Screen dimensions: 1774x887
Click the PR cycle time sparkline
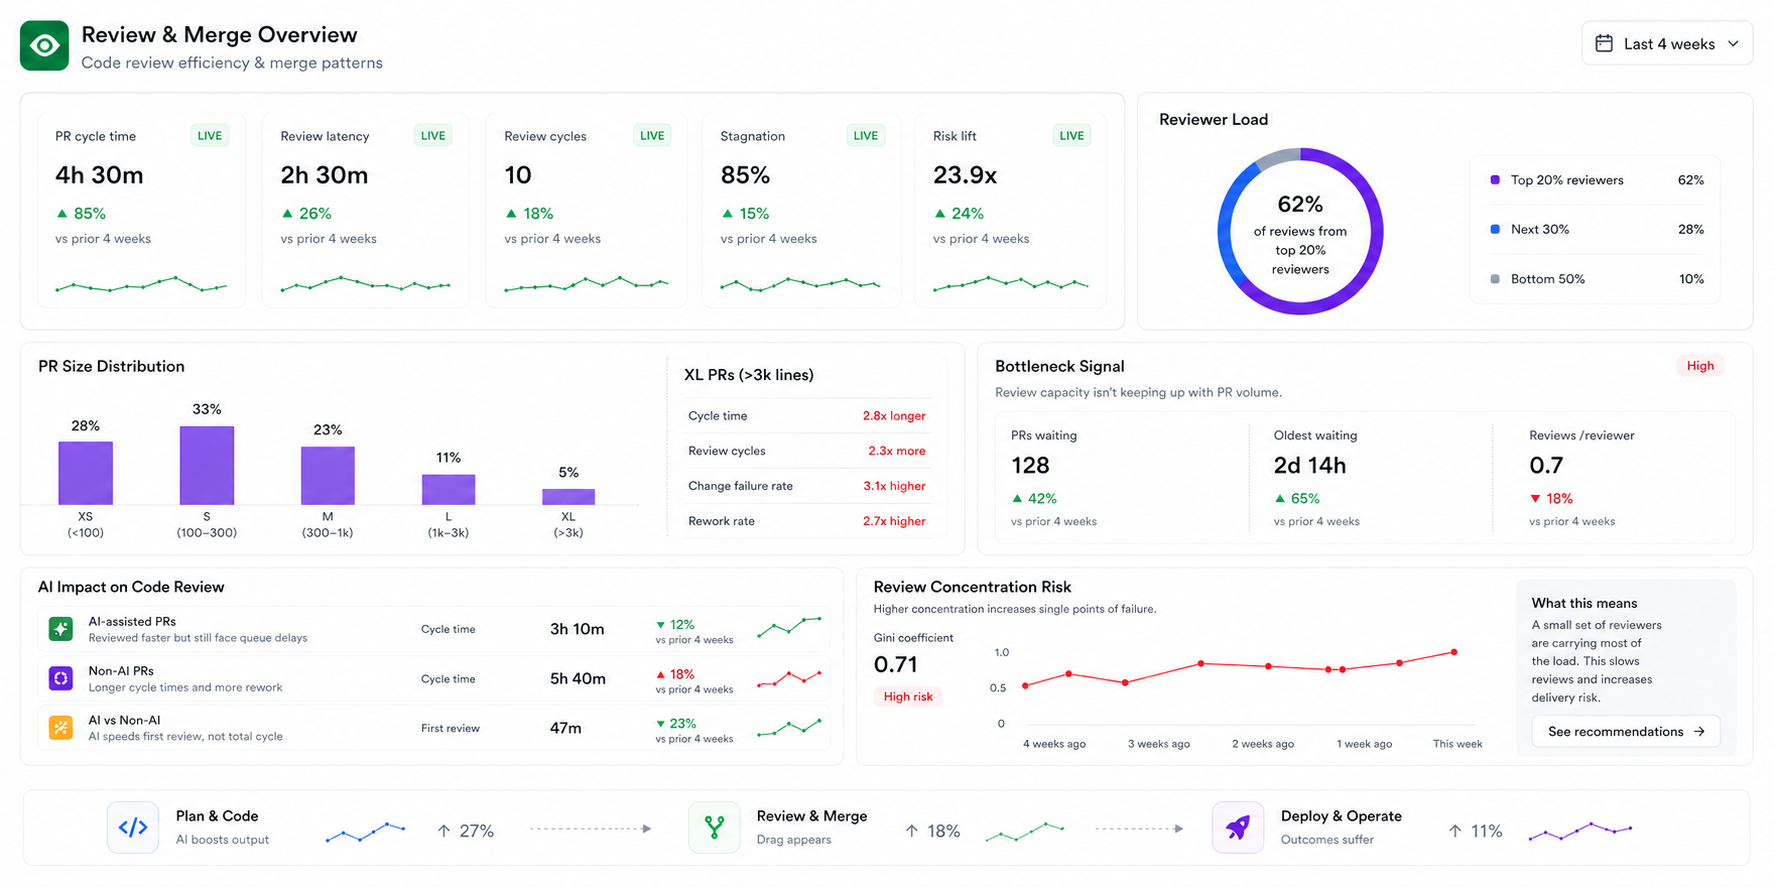(x=141, y=285)
